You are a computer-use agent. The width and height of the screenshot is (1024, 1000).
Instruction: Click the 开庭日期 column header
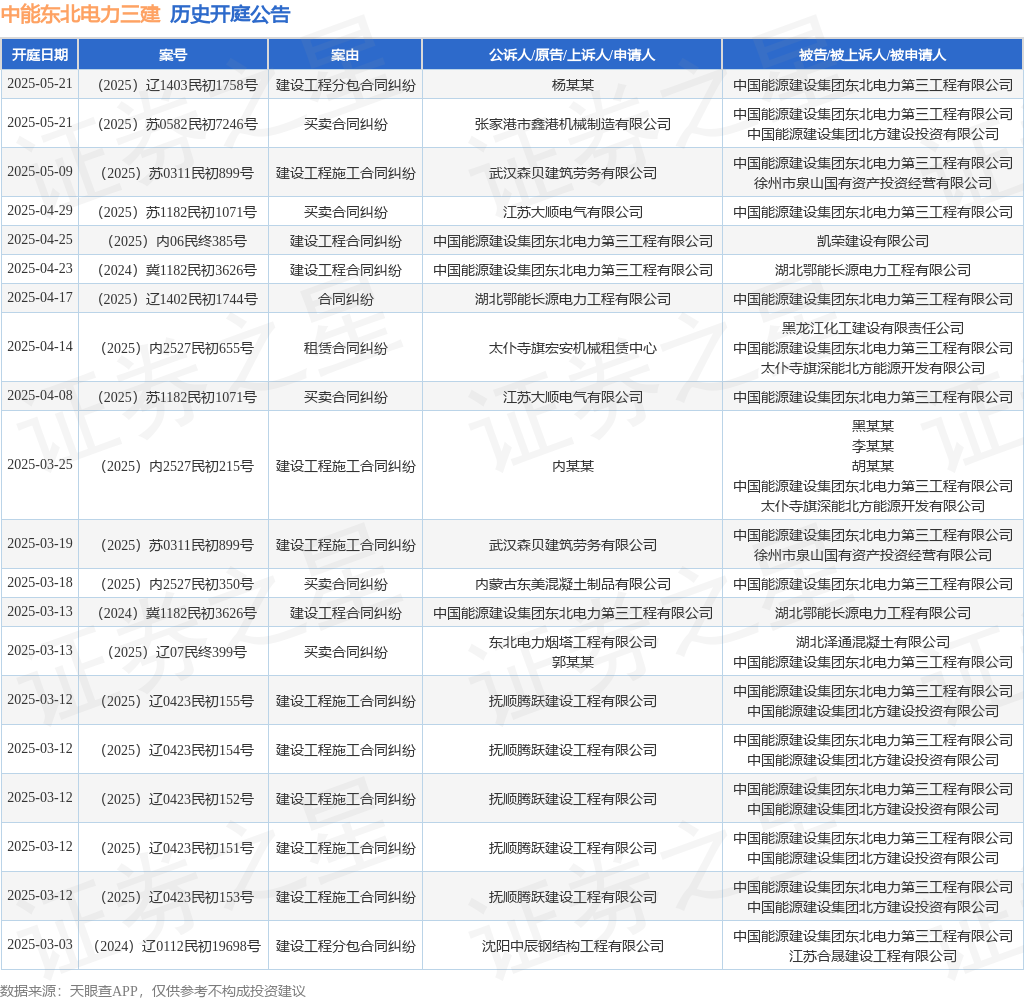(40, 55)
